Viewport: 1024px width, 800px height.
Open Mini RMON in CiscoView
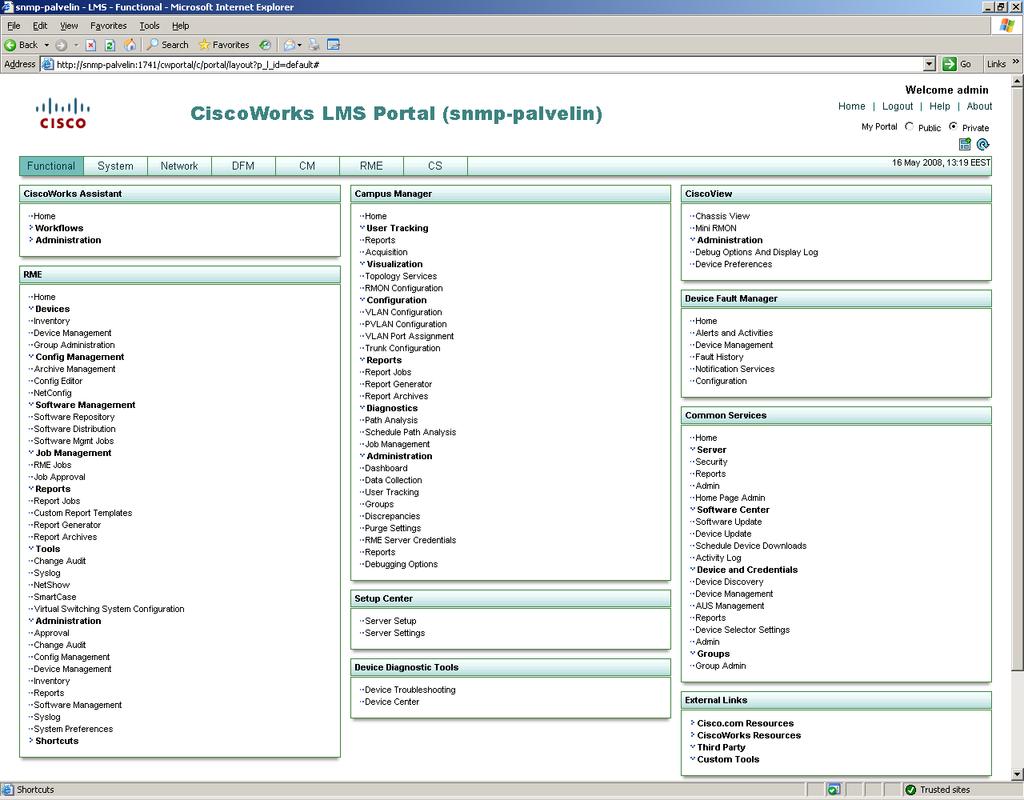(x=716, y=228)
